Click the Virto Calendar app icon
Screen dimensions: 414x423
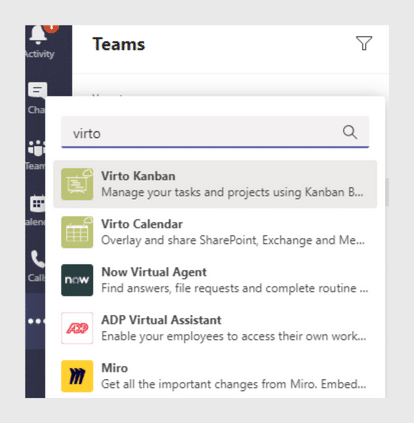pyautogui.click(x=77, y=232)
